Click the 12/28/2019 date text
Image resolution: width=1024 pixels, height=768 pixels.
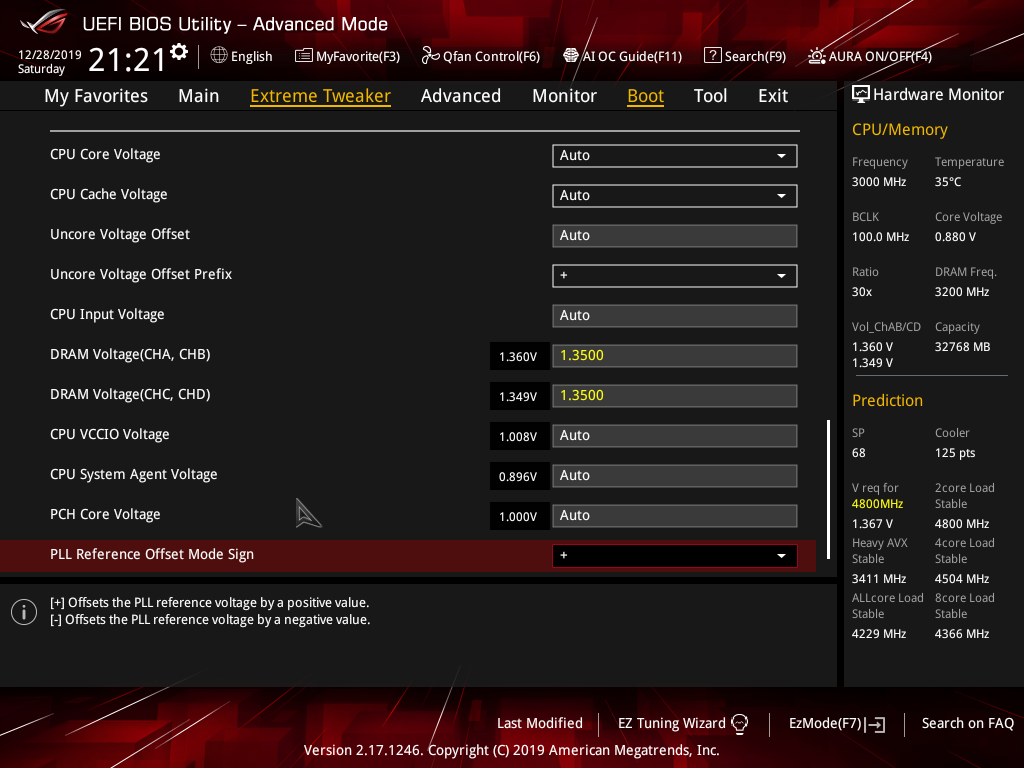[50, 54]
